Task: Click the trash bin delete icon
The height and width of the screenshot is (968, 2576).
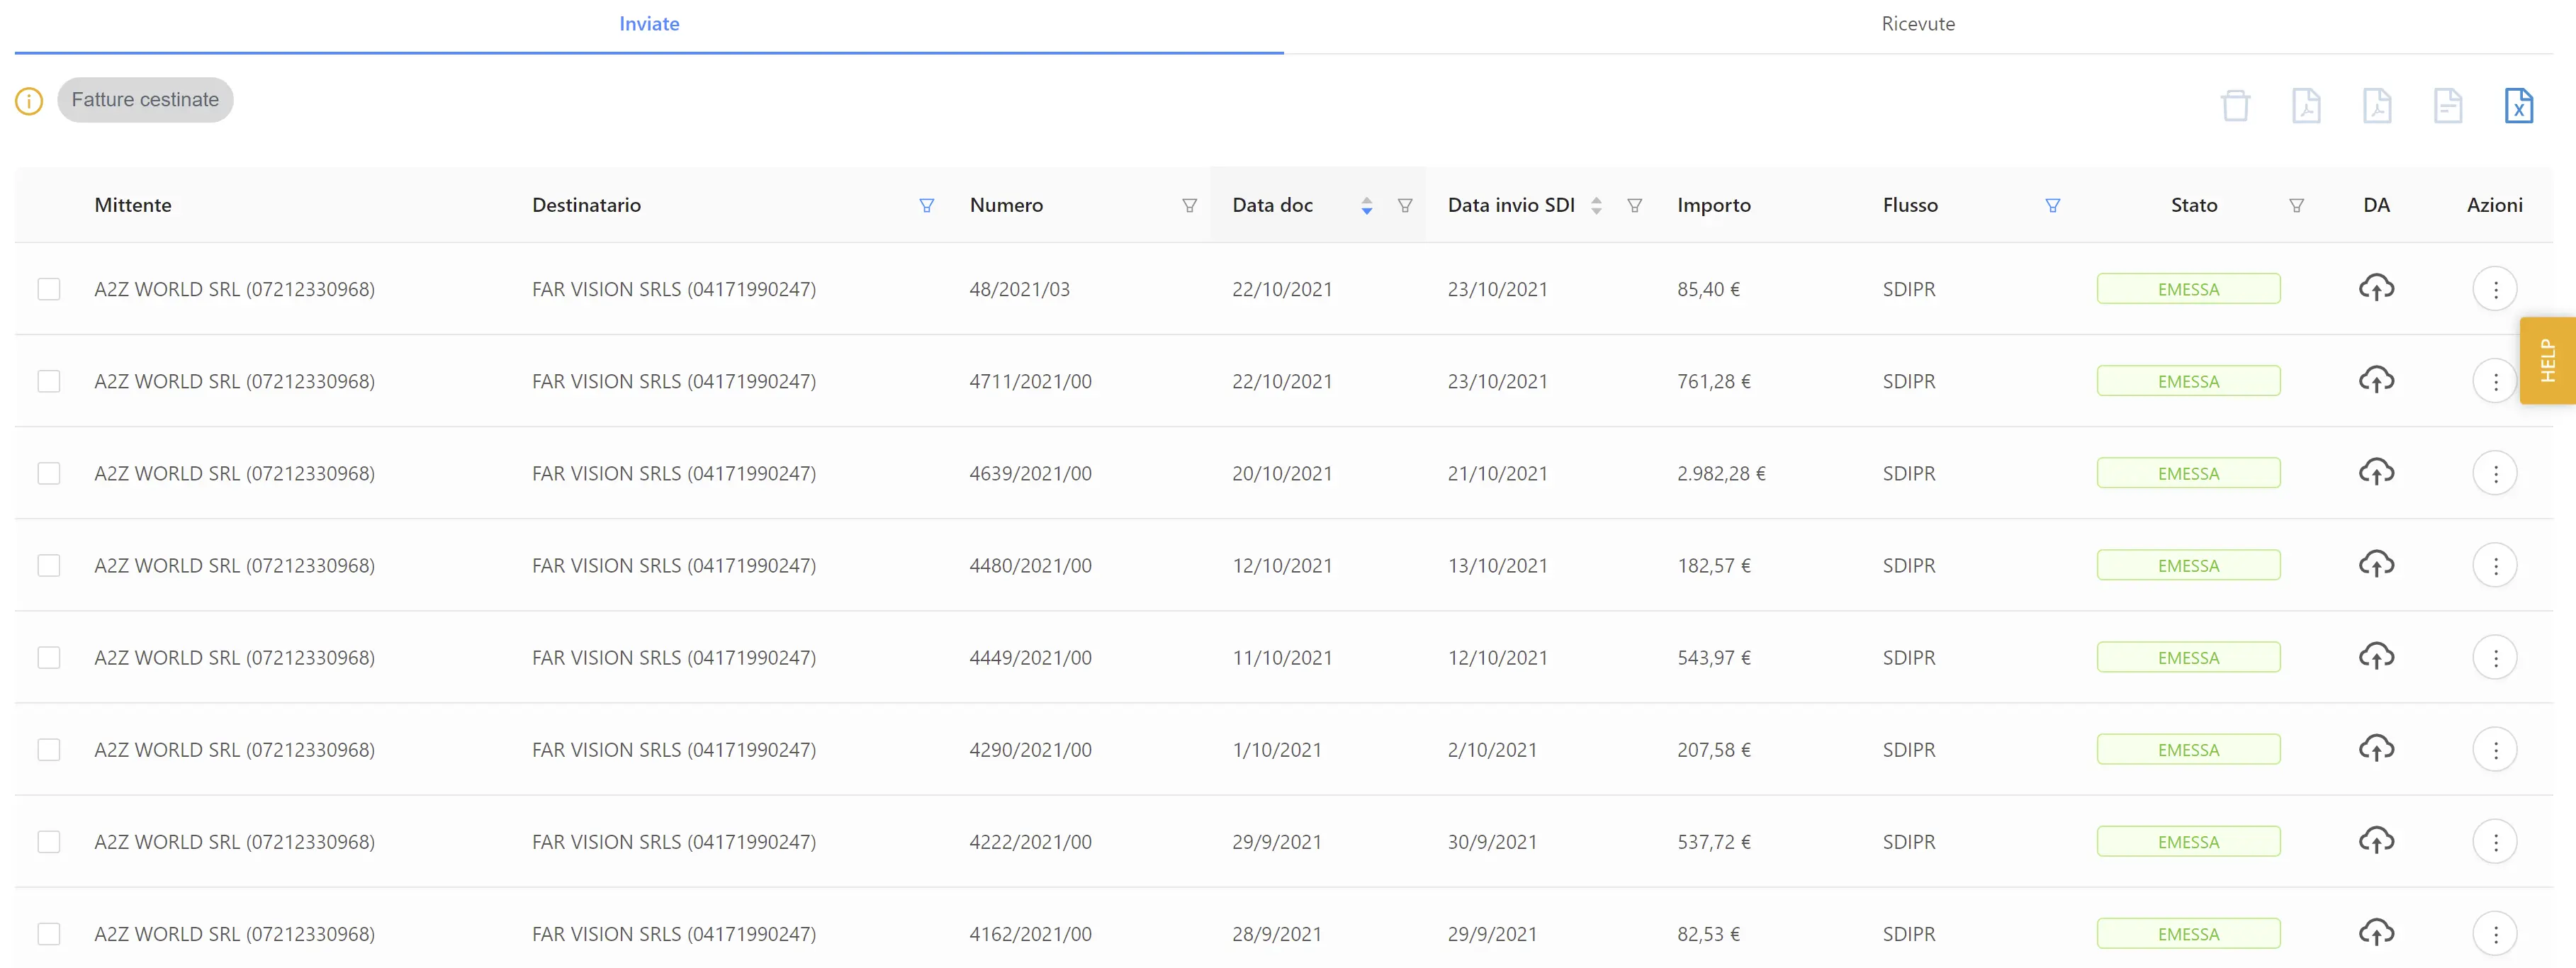Action: (x=2235, y=105)
